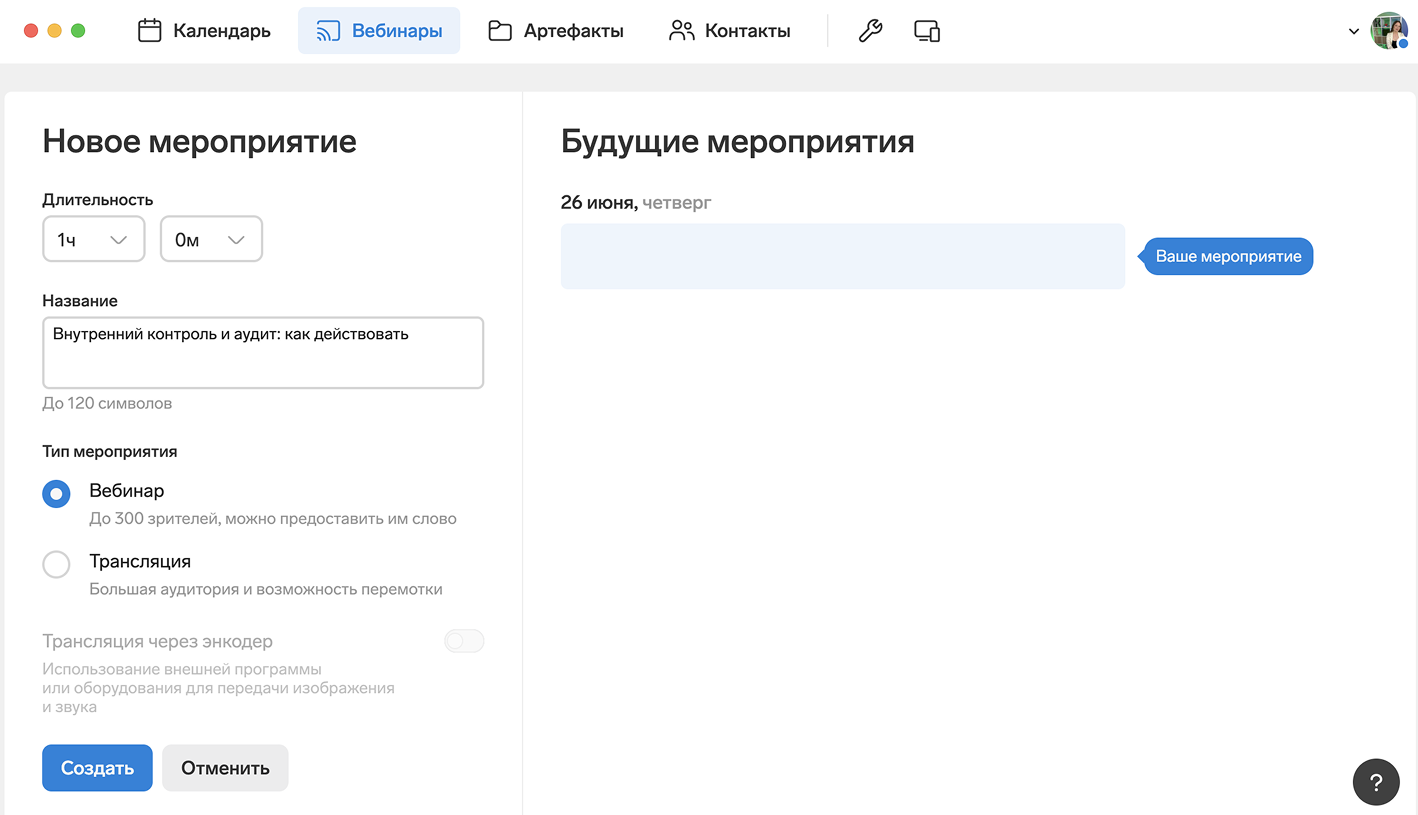Open the minutes duration dropdown

click(x=211, y=240)
